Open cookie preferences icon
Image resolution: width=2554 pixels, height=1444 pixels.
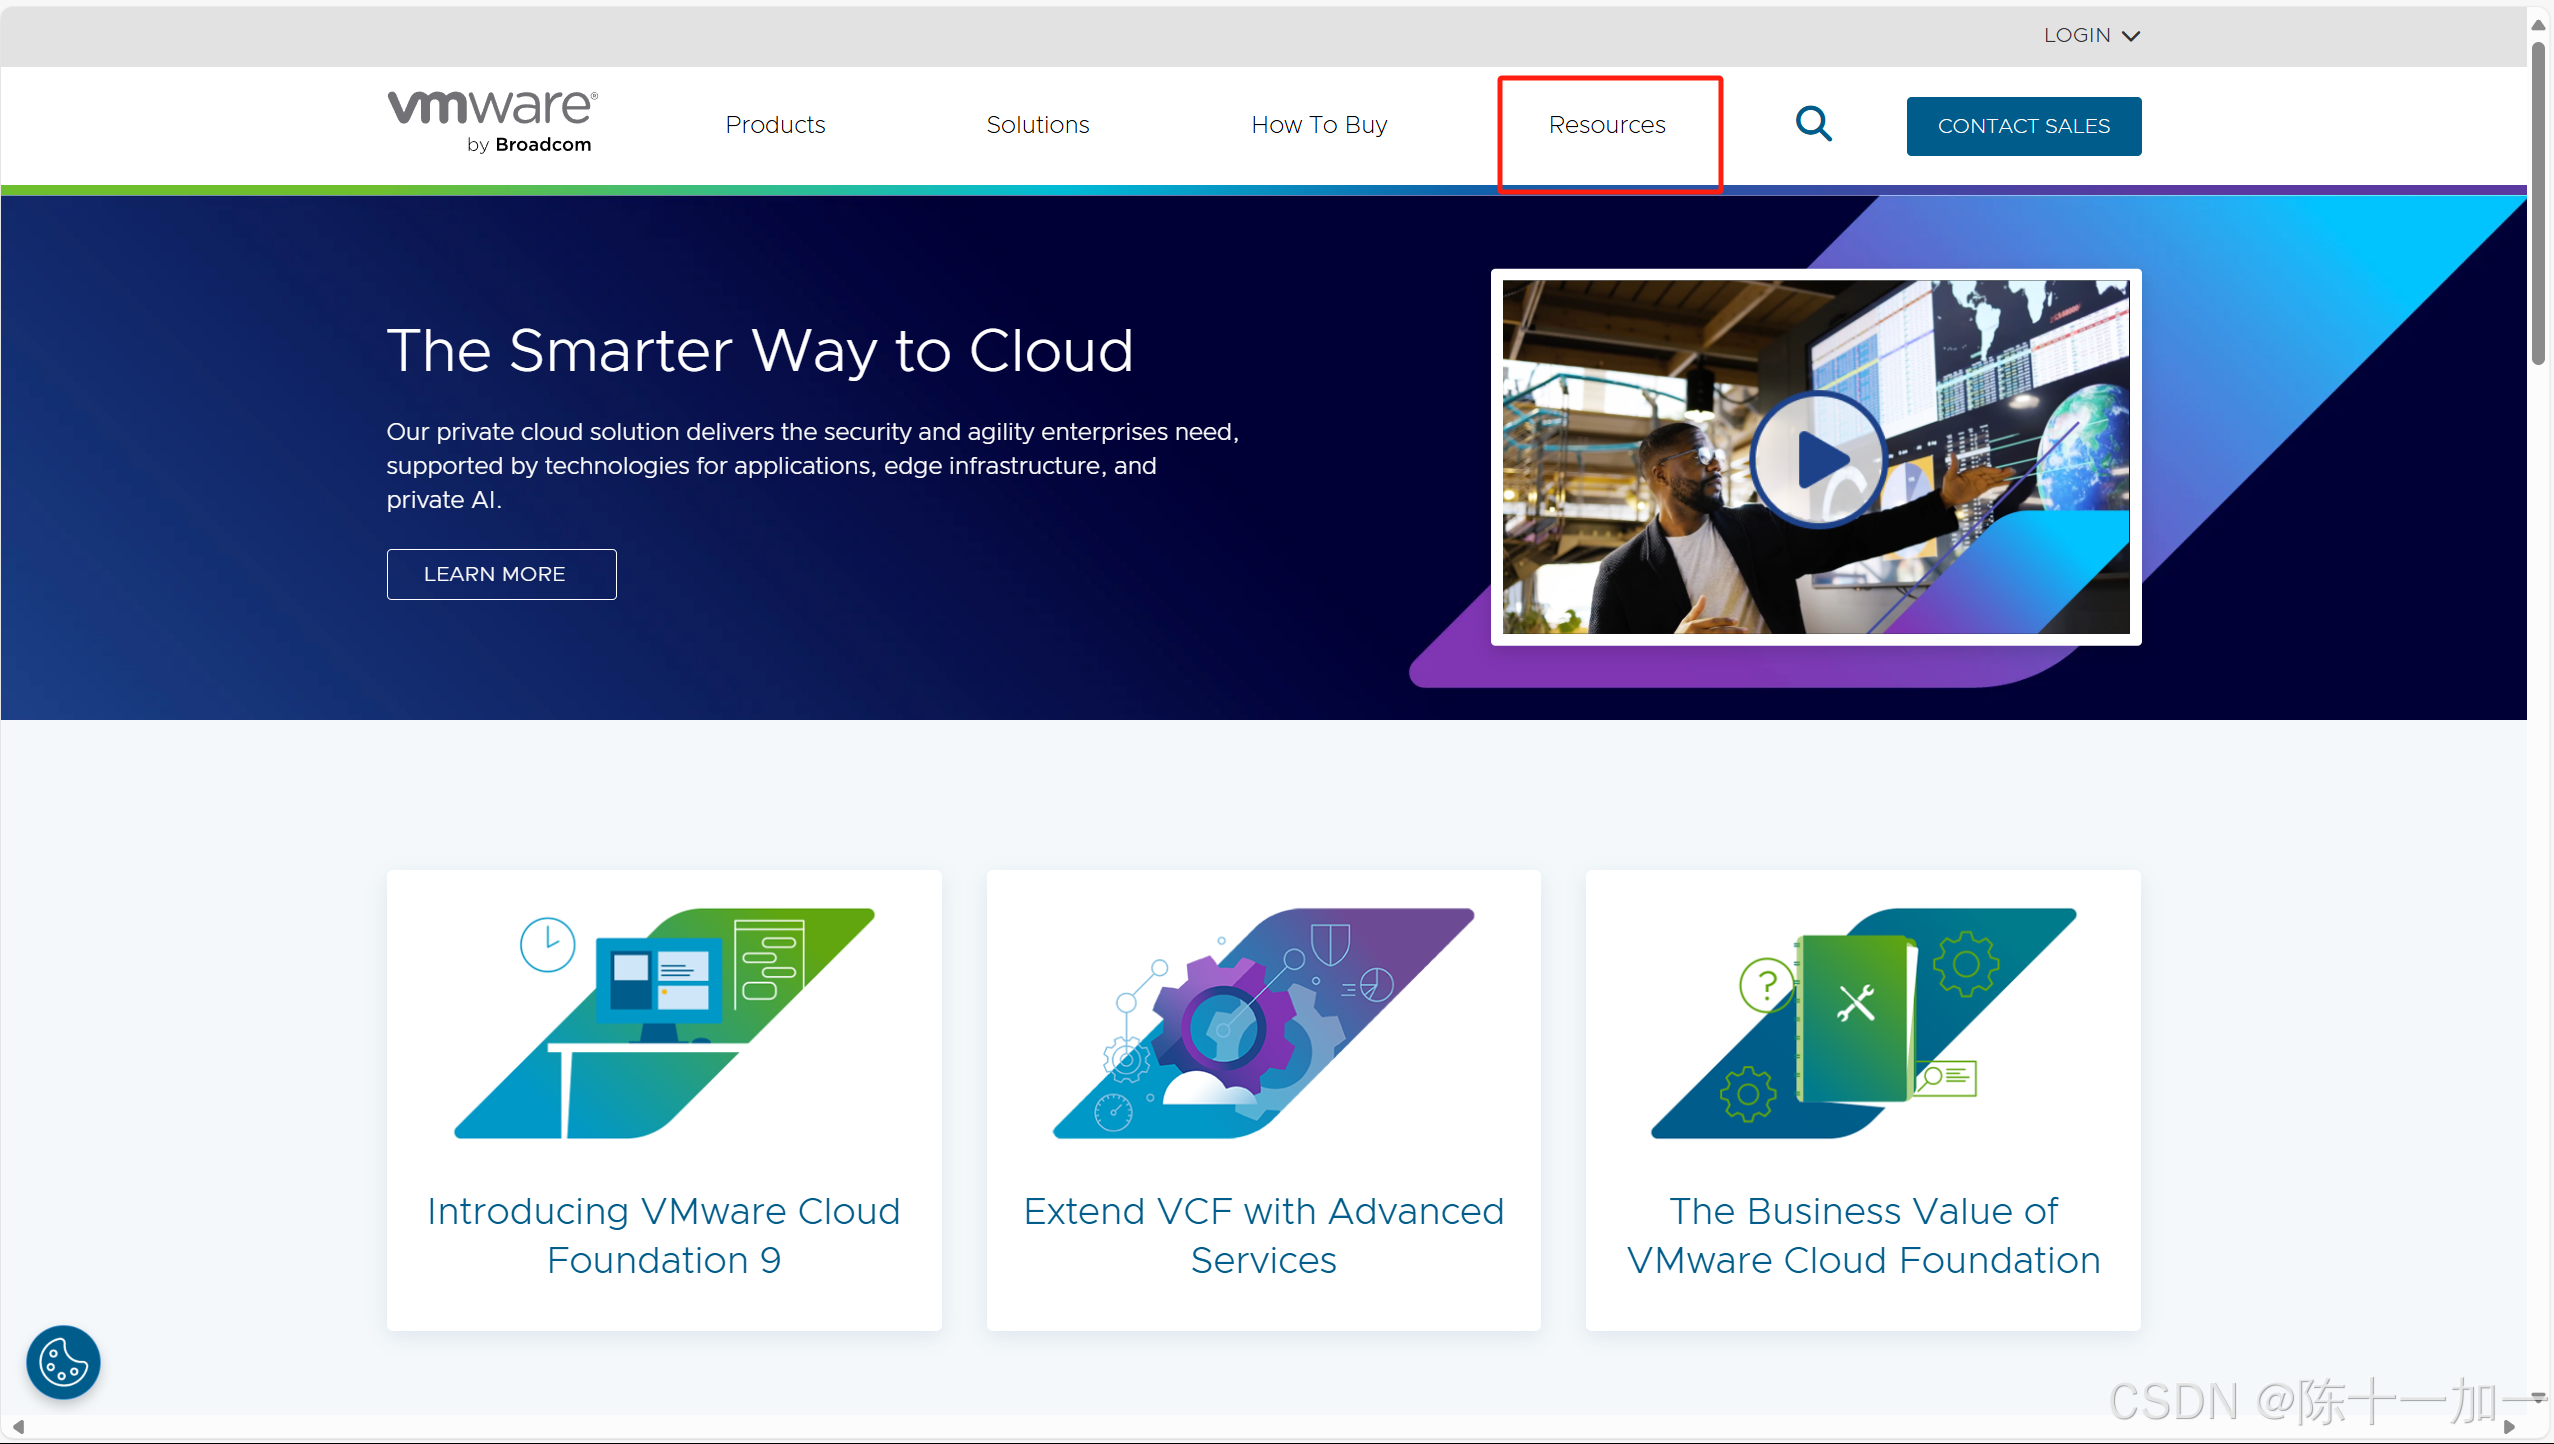(x=63, y=1362)
